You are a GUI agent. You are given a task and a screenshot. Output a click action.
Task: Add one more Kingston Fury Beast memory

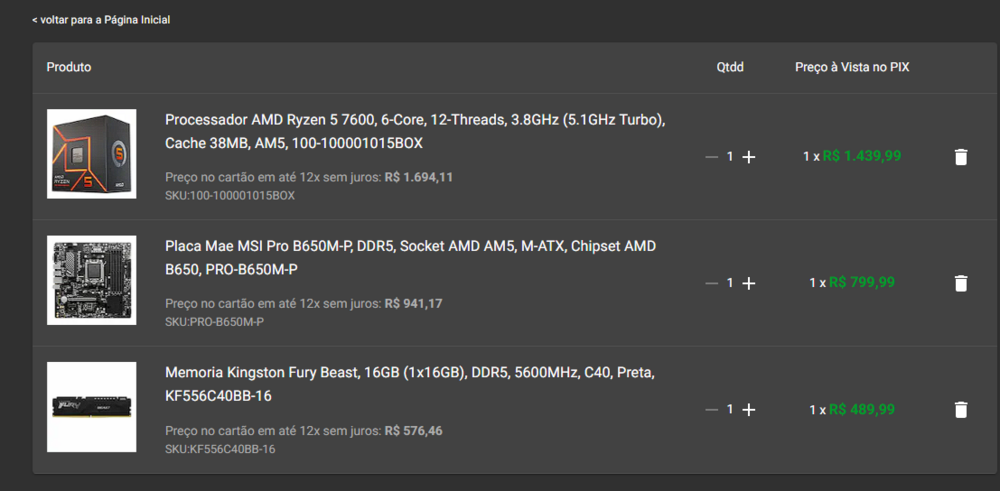click(749, 409)
